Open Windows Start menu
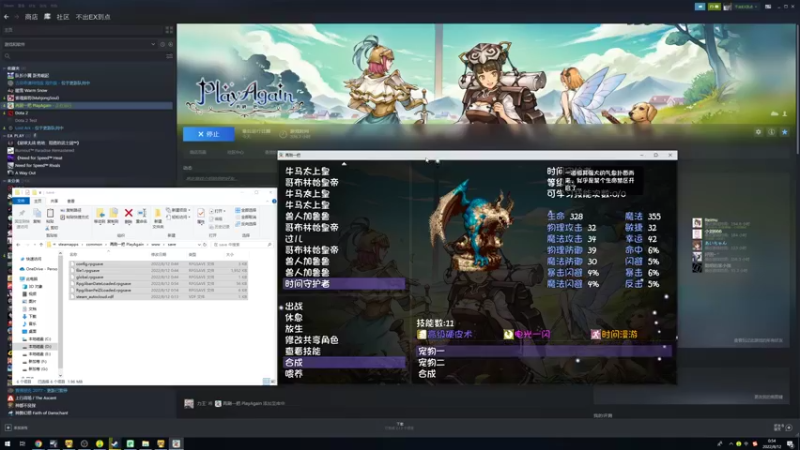Screen dimensions: 800x450 click(7, 444)
